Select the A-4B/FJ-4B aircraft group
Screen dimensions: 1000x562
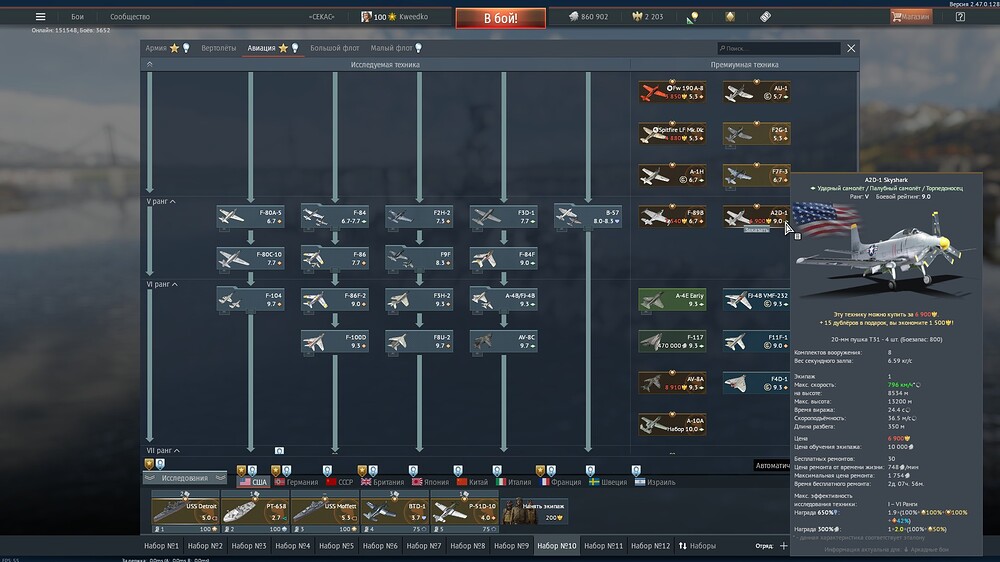(503, 300)
